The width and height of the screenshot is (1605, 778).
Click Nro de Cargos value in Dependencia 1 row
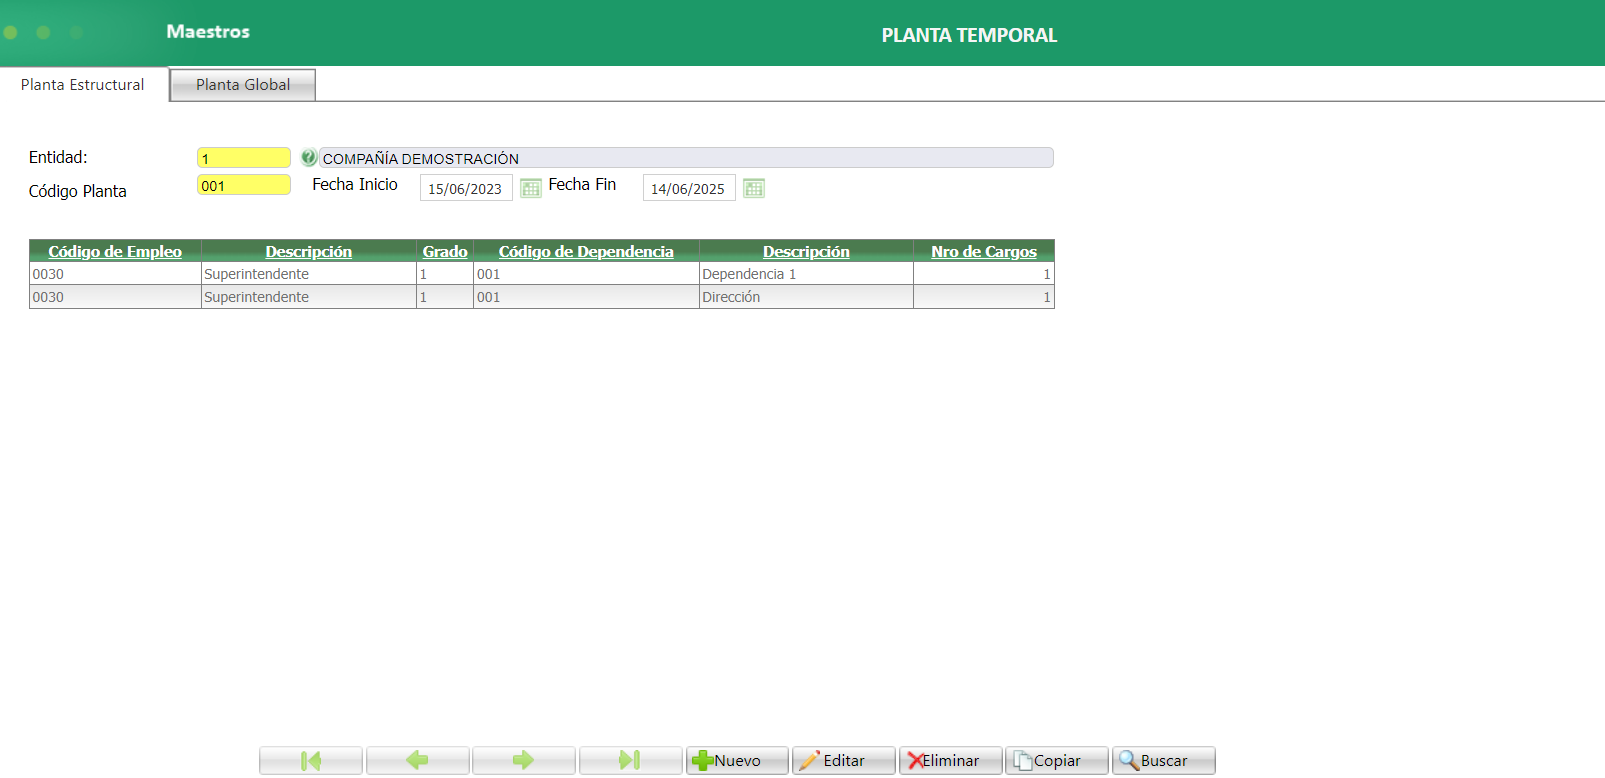tap(984, 274)
